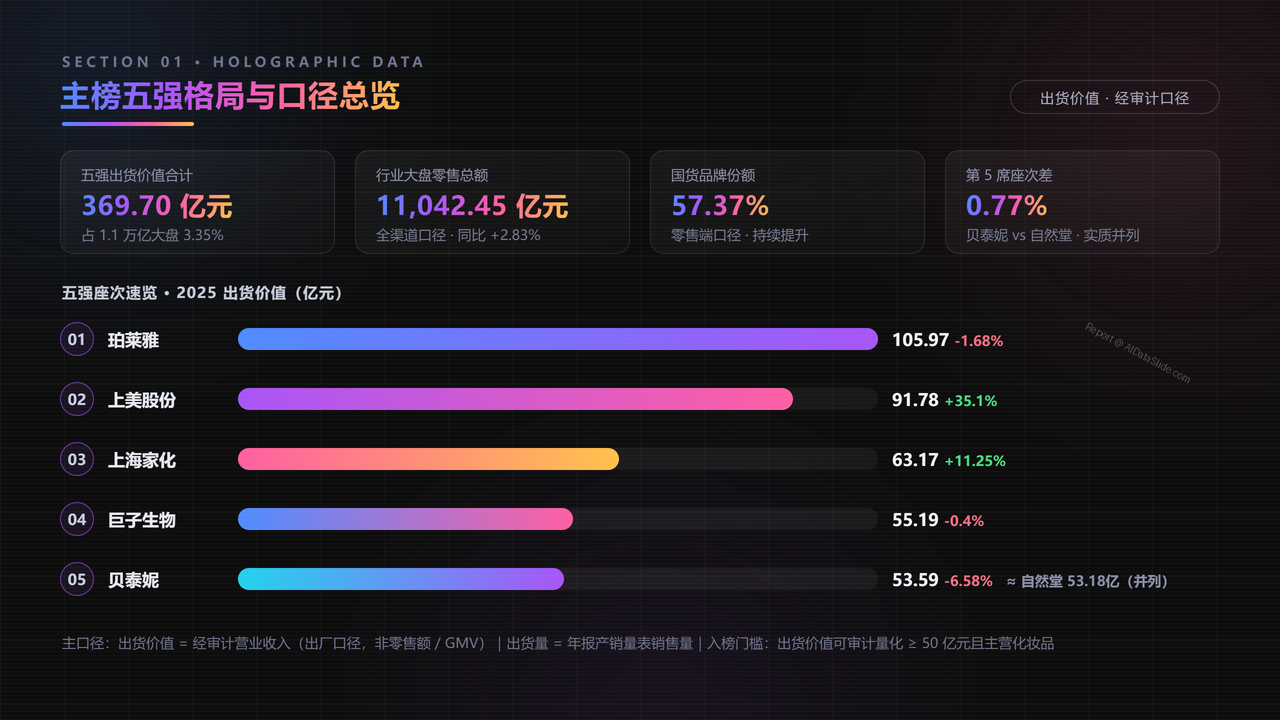This screenshot has height=720, width=1280.
Task: Click the note "贝泰妮 vs 自然堂 · 实质并列"
Action: pyautogui.click(x=1053, y=236)
